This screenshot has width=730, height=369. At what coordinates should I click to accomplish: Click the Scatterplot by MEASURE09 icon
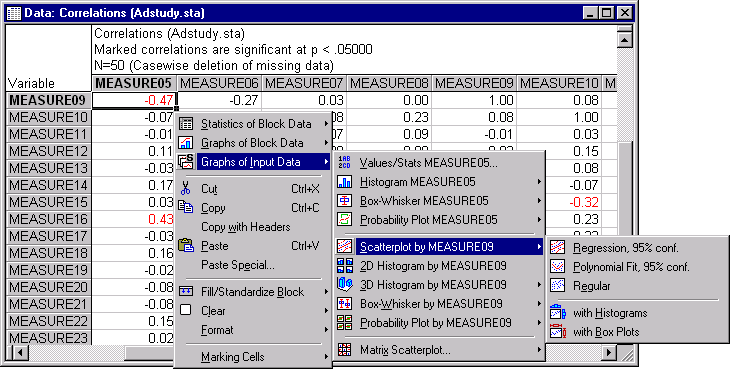(x=345, y=247)
